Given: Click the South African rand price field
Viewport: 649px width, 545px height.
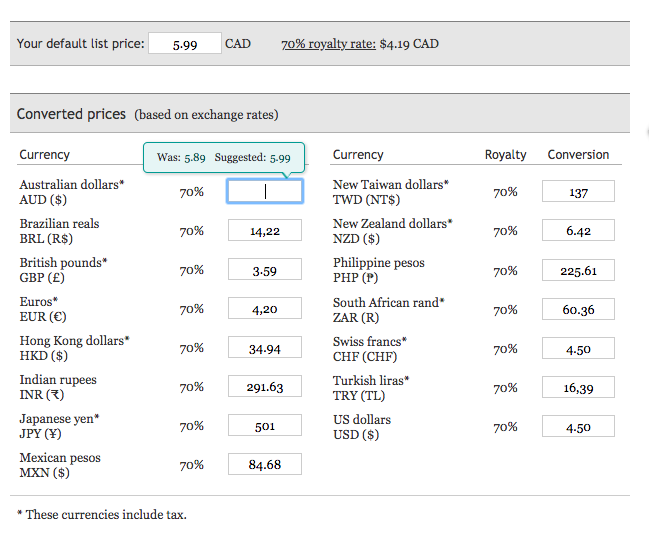Looking at the screenshot, I should pos(578,309).
